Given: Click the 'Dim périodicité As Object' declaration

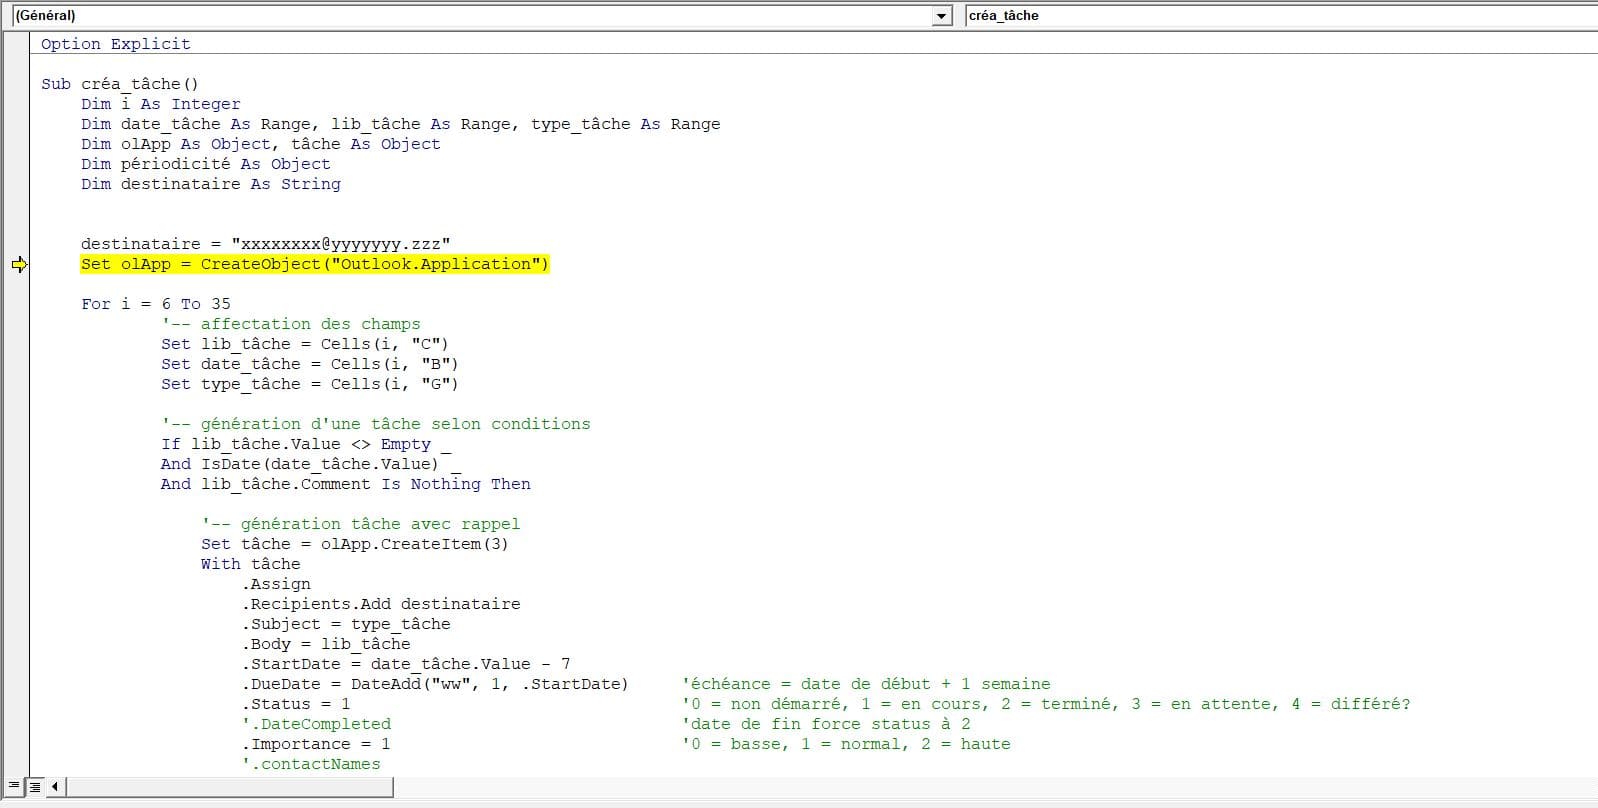Looking at the screenshot, I should click(205, 164).
